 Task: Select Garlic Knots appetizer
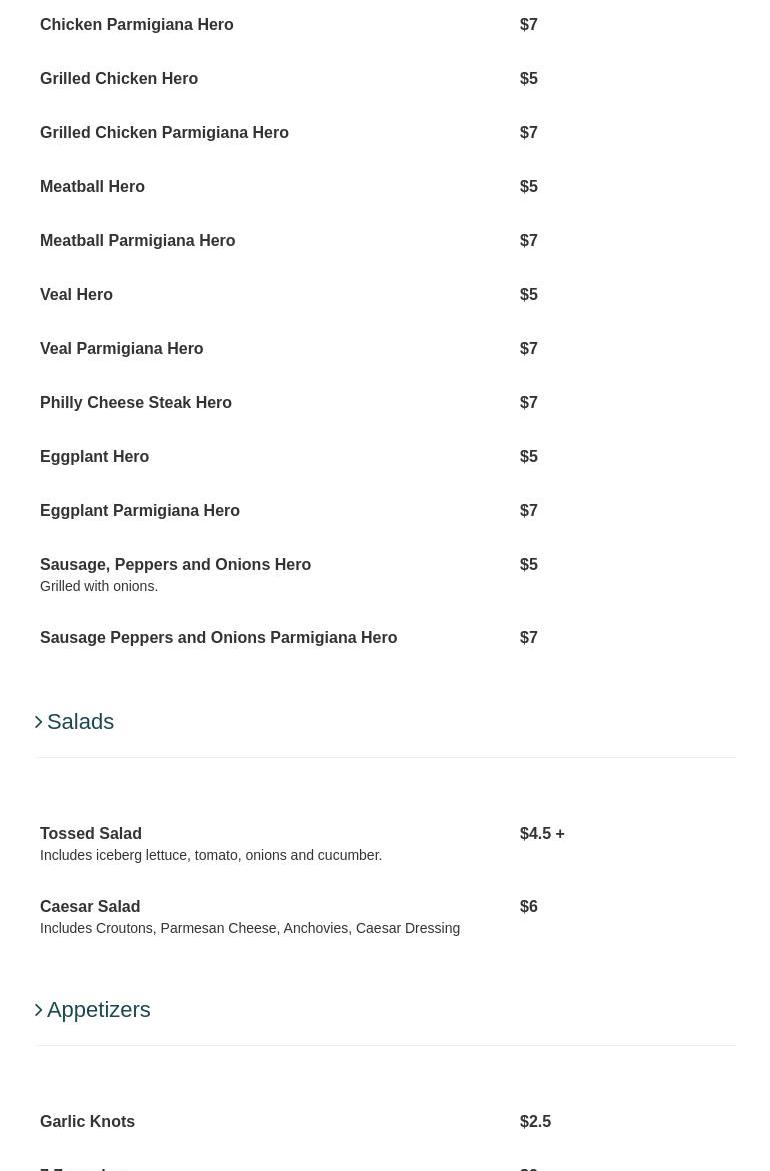click(x=87, y=1122)
